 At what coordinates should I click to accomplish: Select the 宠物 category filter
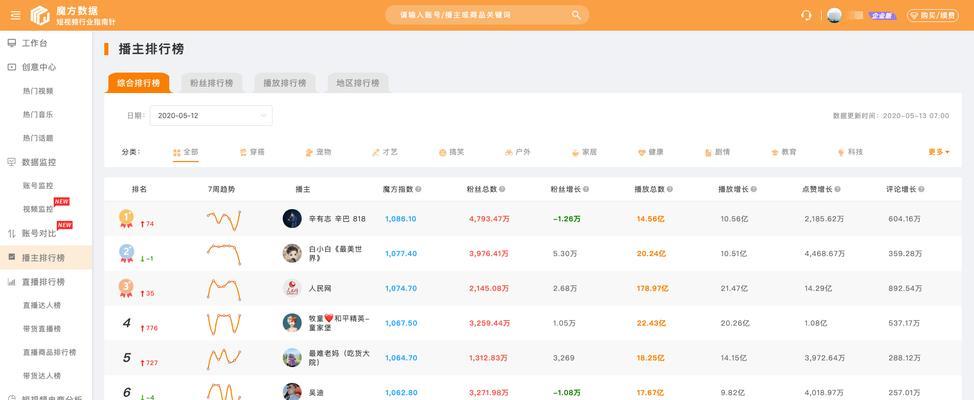point(319,152)
